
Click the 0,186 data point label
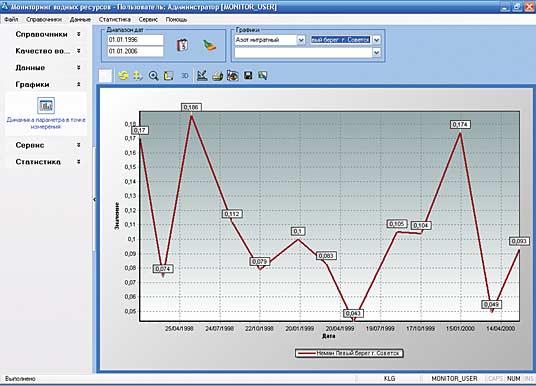coord(191,107)
